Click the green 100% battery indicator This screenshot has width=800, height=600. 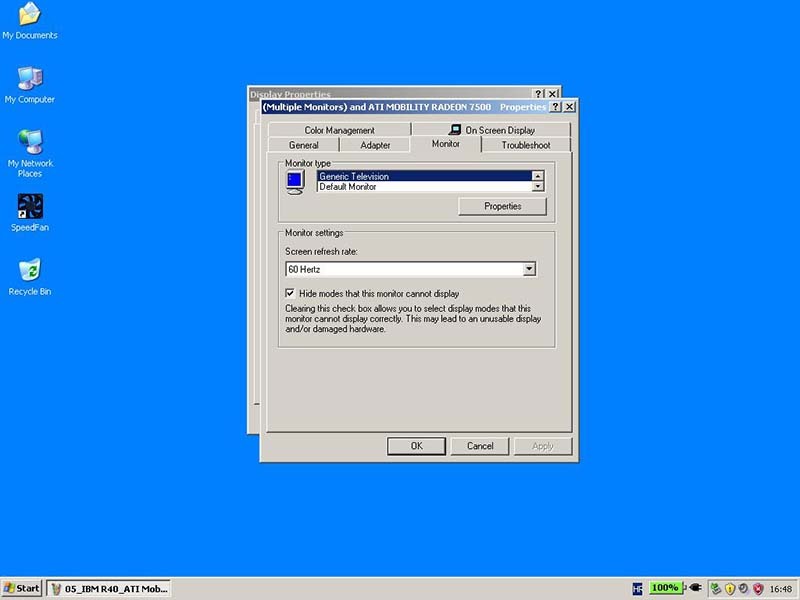(x=664, y=588)
